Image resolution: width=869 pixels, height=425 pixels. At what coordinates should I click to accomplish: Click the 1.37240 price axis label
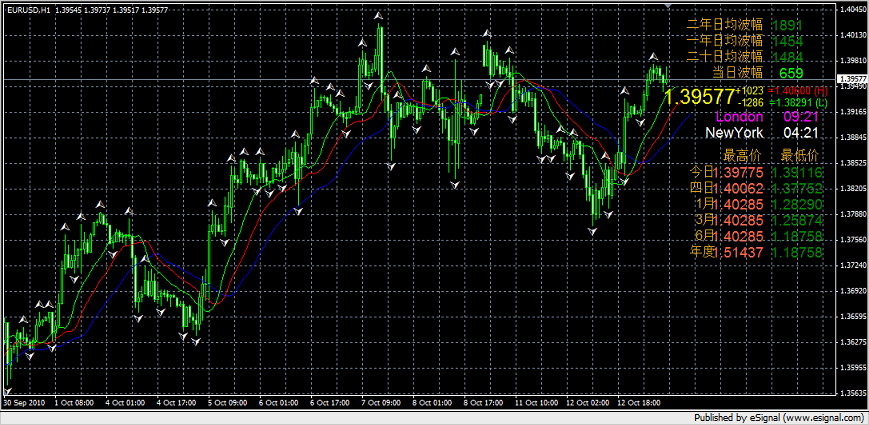click(854, 265)
